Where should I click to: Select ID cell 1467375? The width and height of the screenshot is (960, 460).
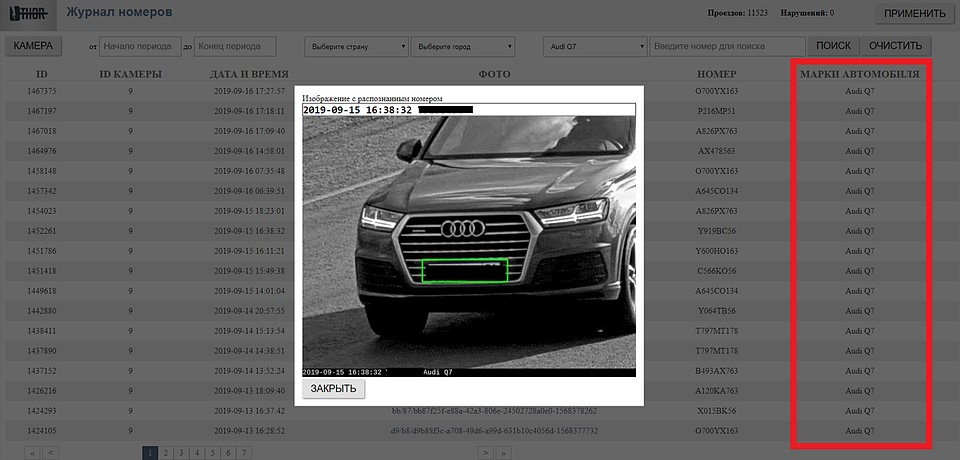pyautogui.click(x=42, y=91)
